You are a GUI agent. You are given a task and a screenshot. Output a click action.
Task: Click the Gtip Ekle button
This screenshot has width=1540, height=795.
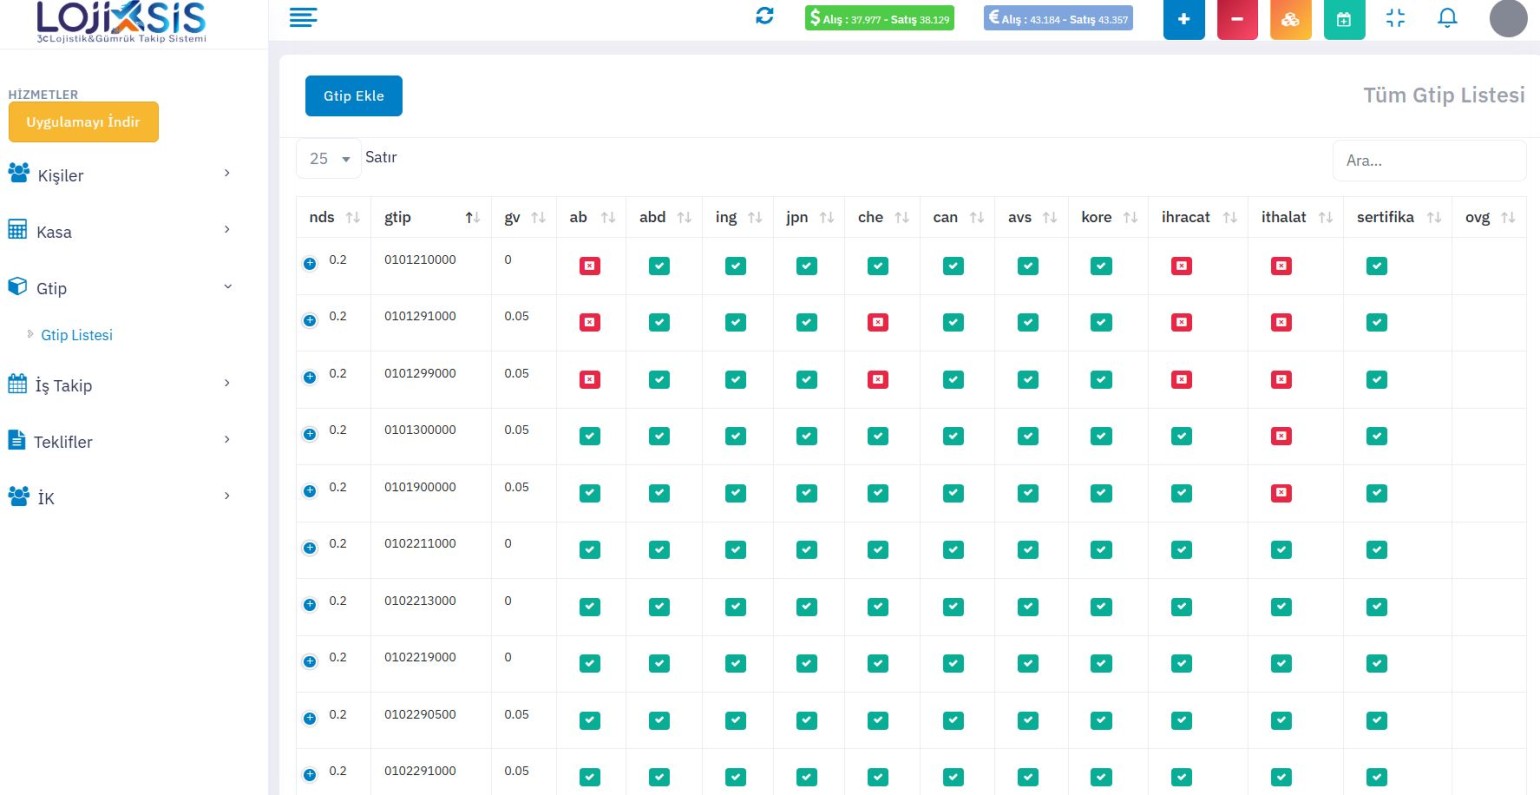coord(354,96)
